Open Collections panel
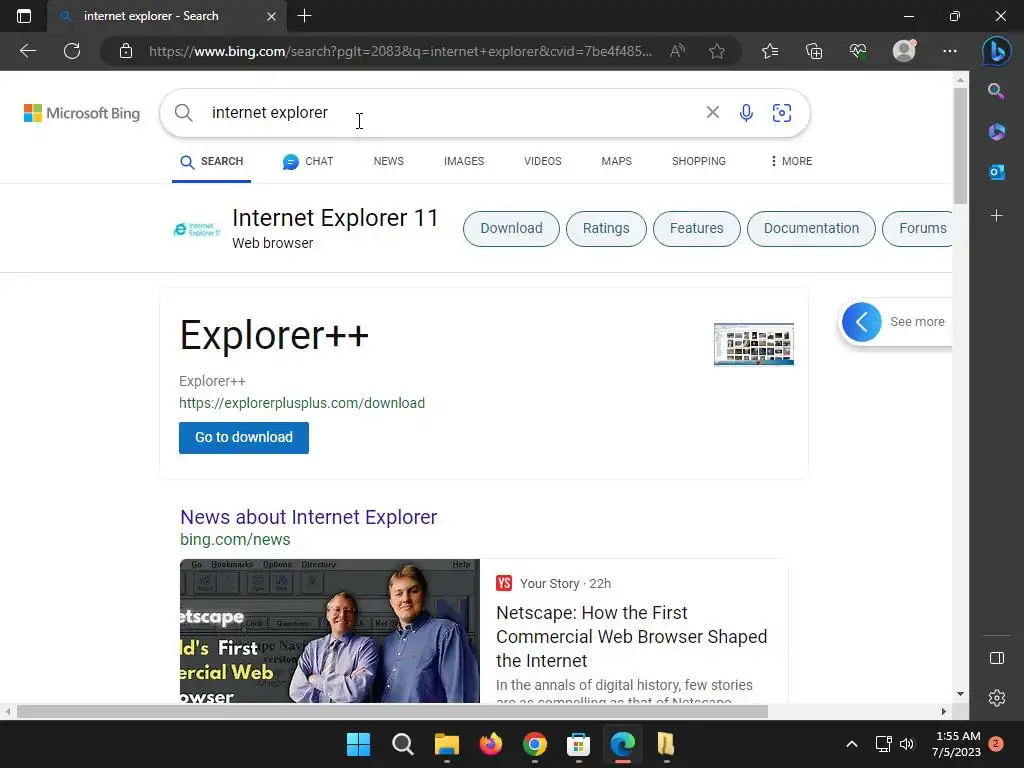 click(x=814, y=51)
